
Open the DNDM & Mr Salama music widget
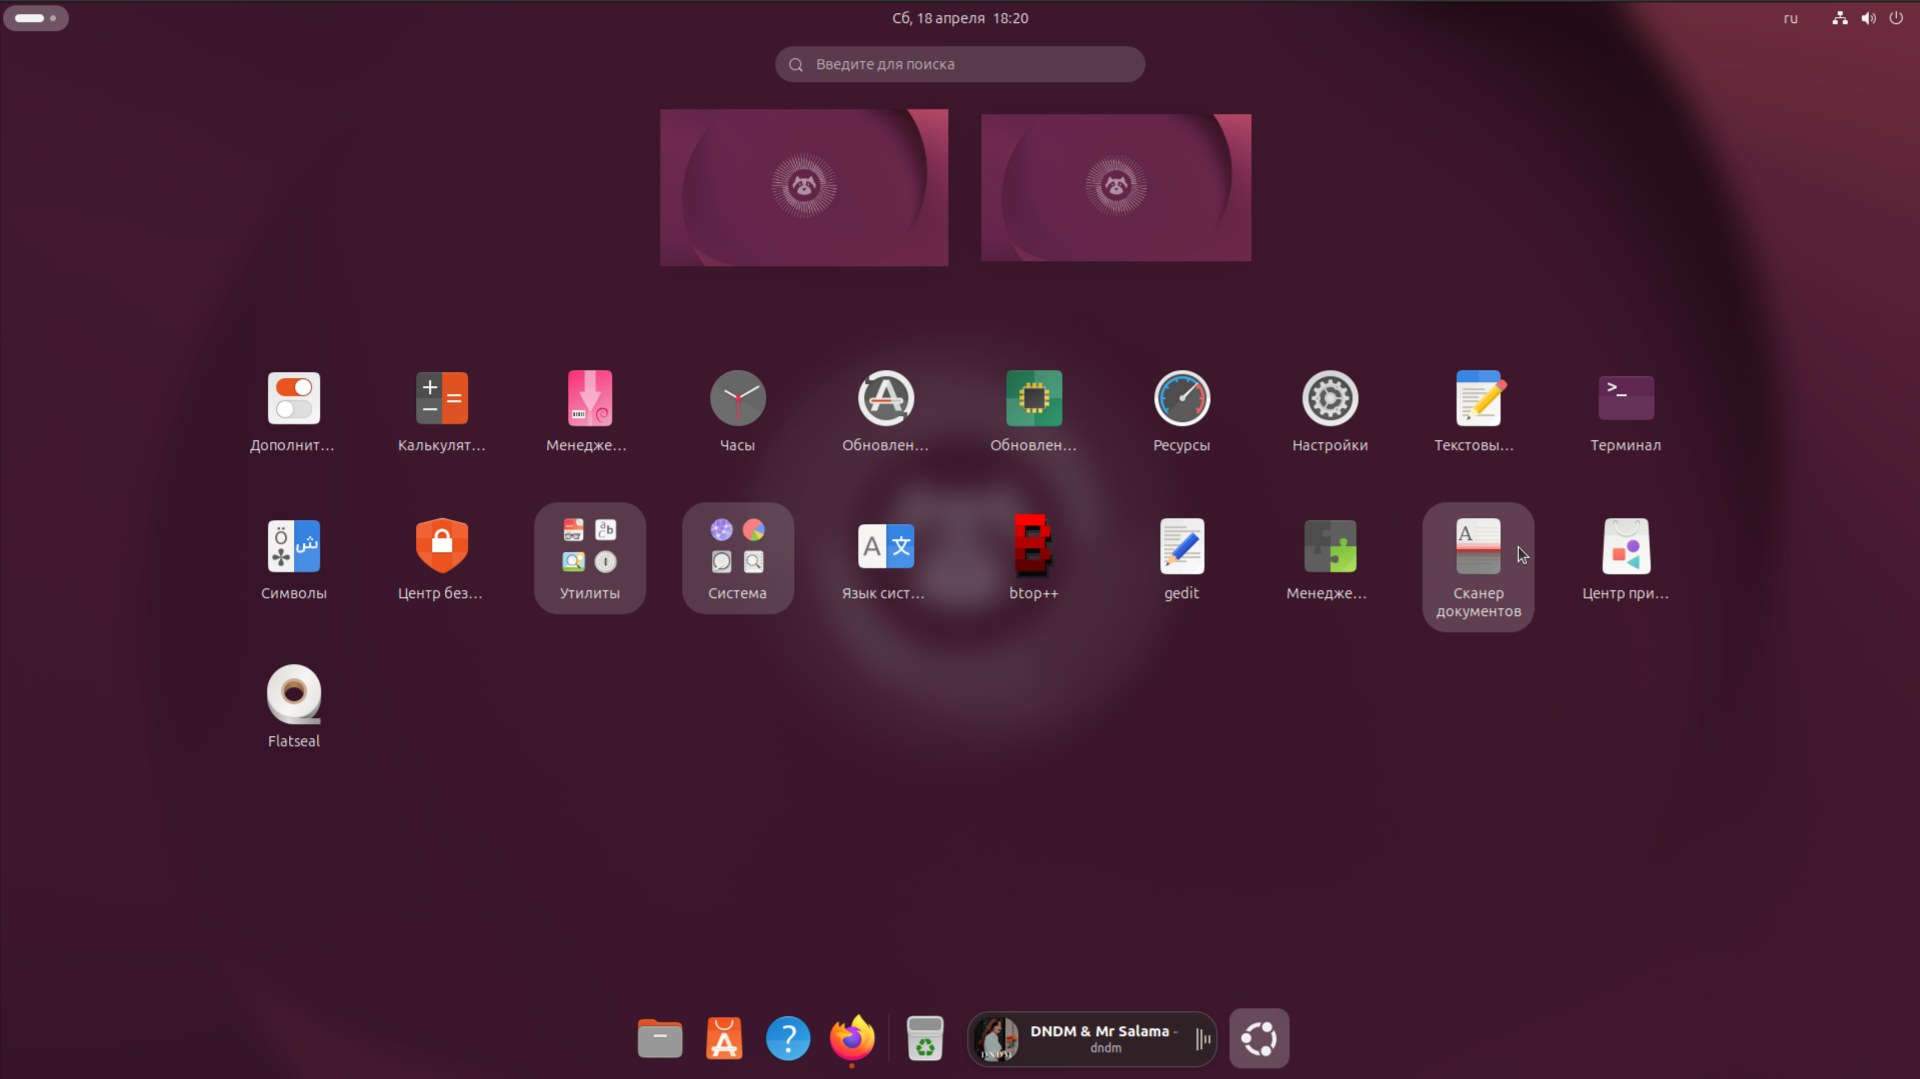(x=1090, y=1039)
